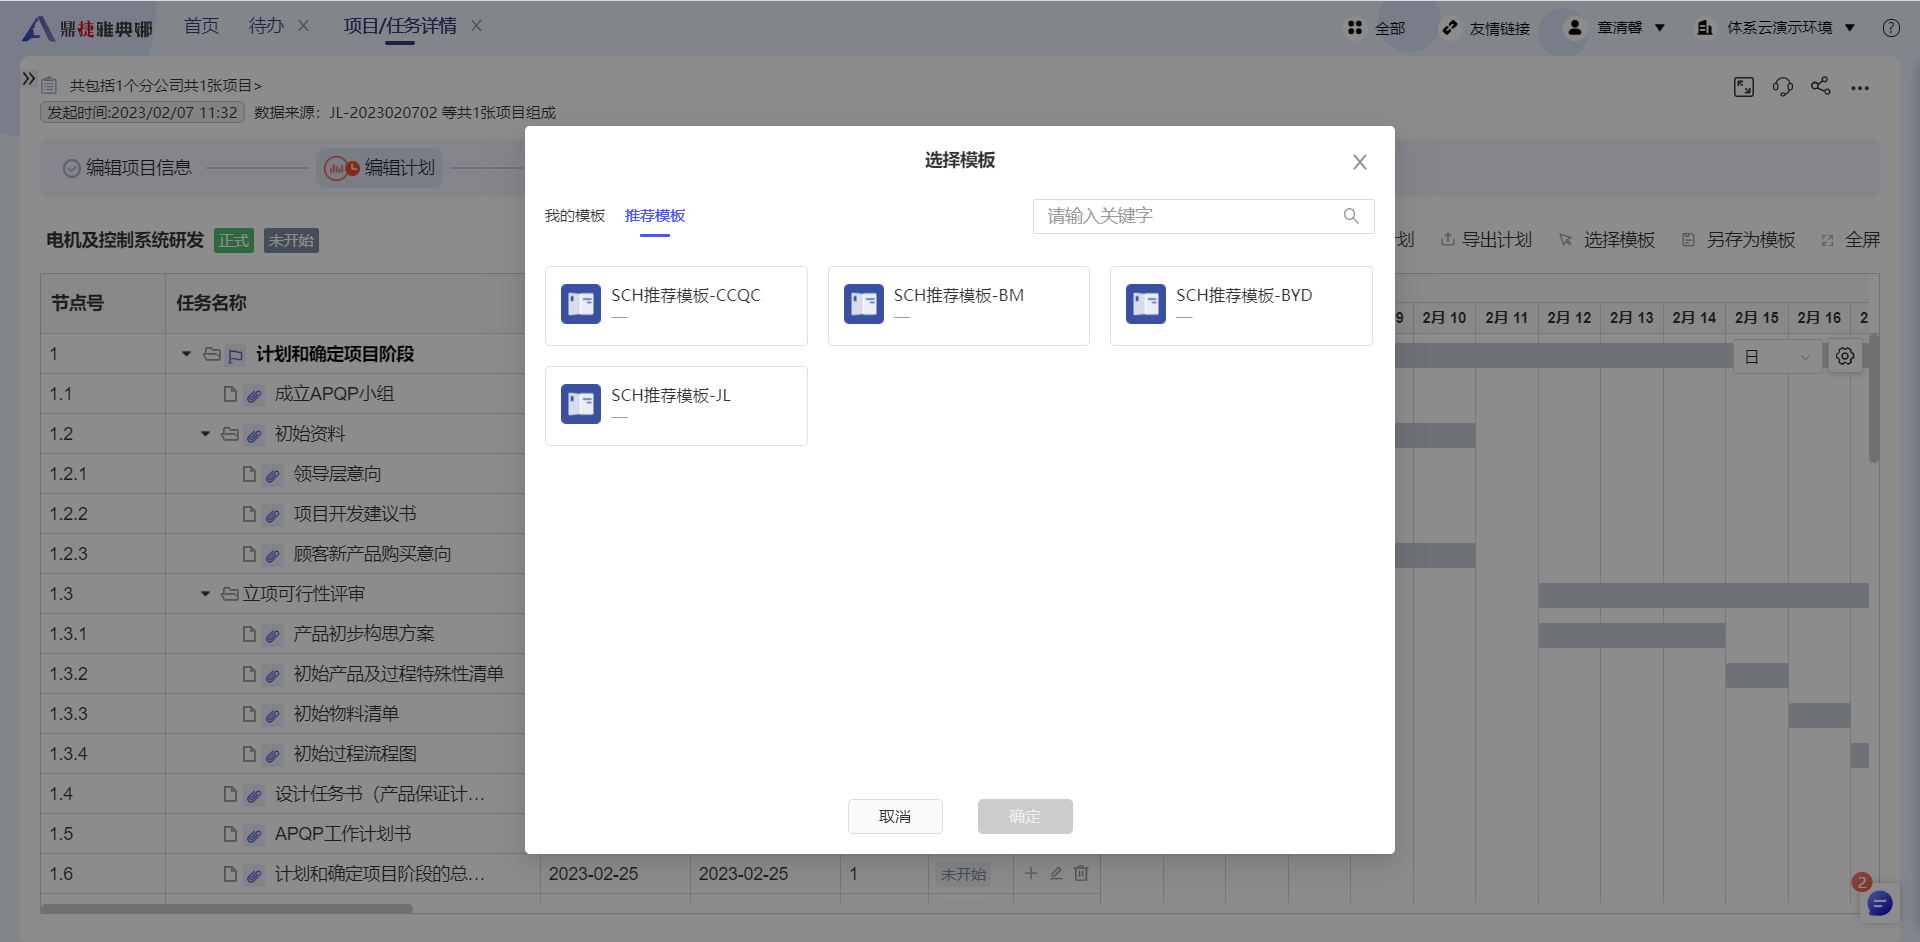Click the 编辑项目信息 step

127,168
